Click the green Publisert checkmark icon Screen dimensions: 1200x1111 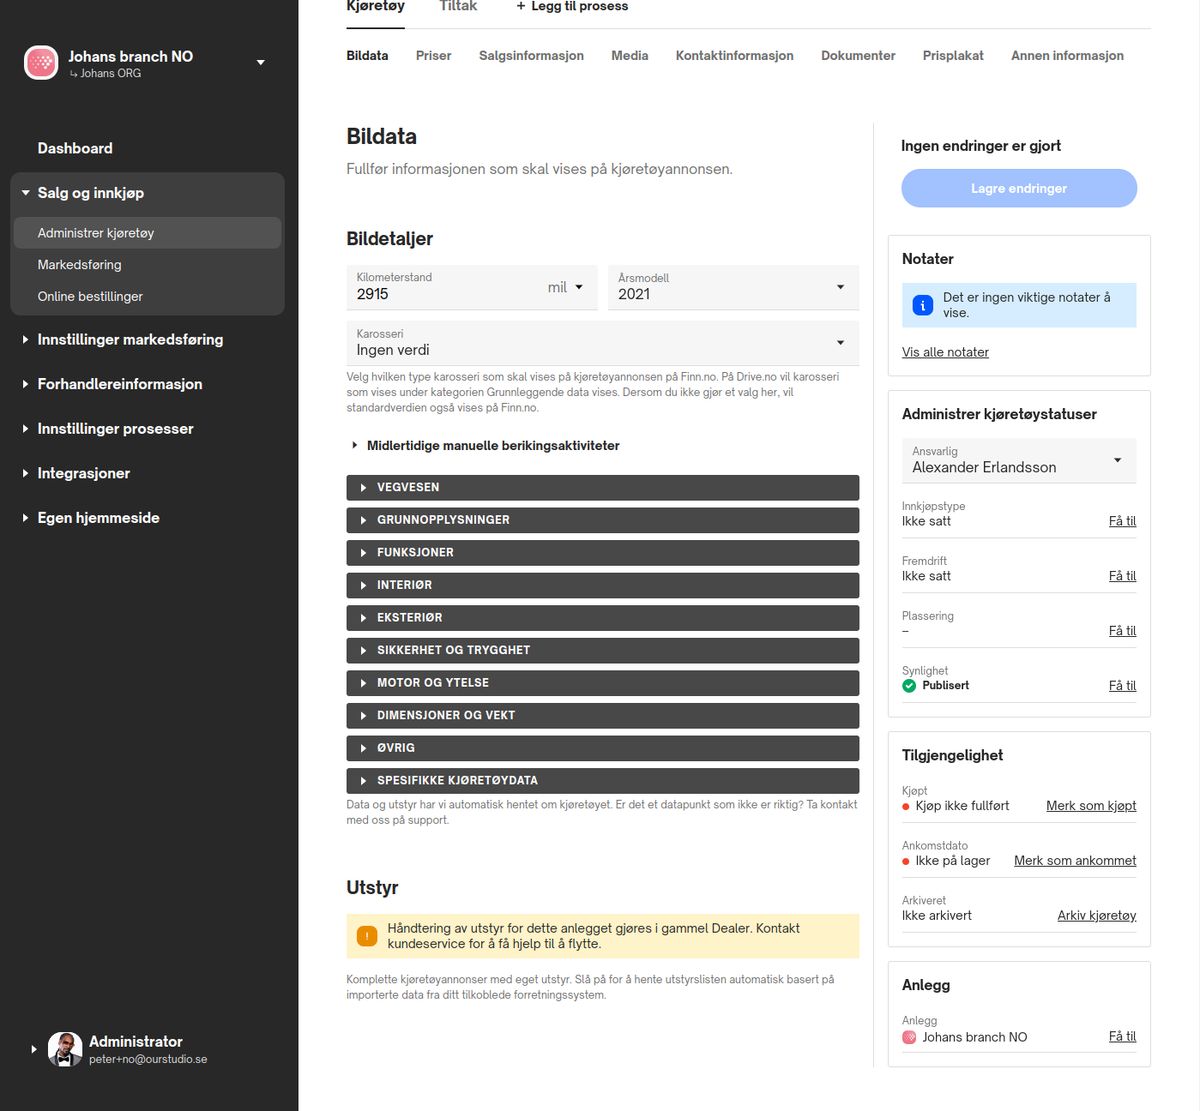point(909,686)
